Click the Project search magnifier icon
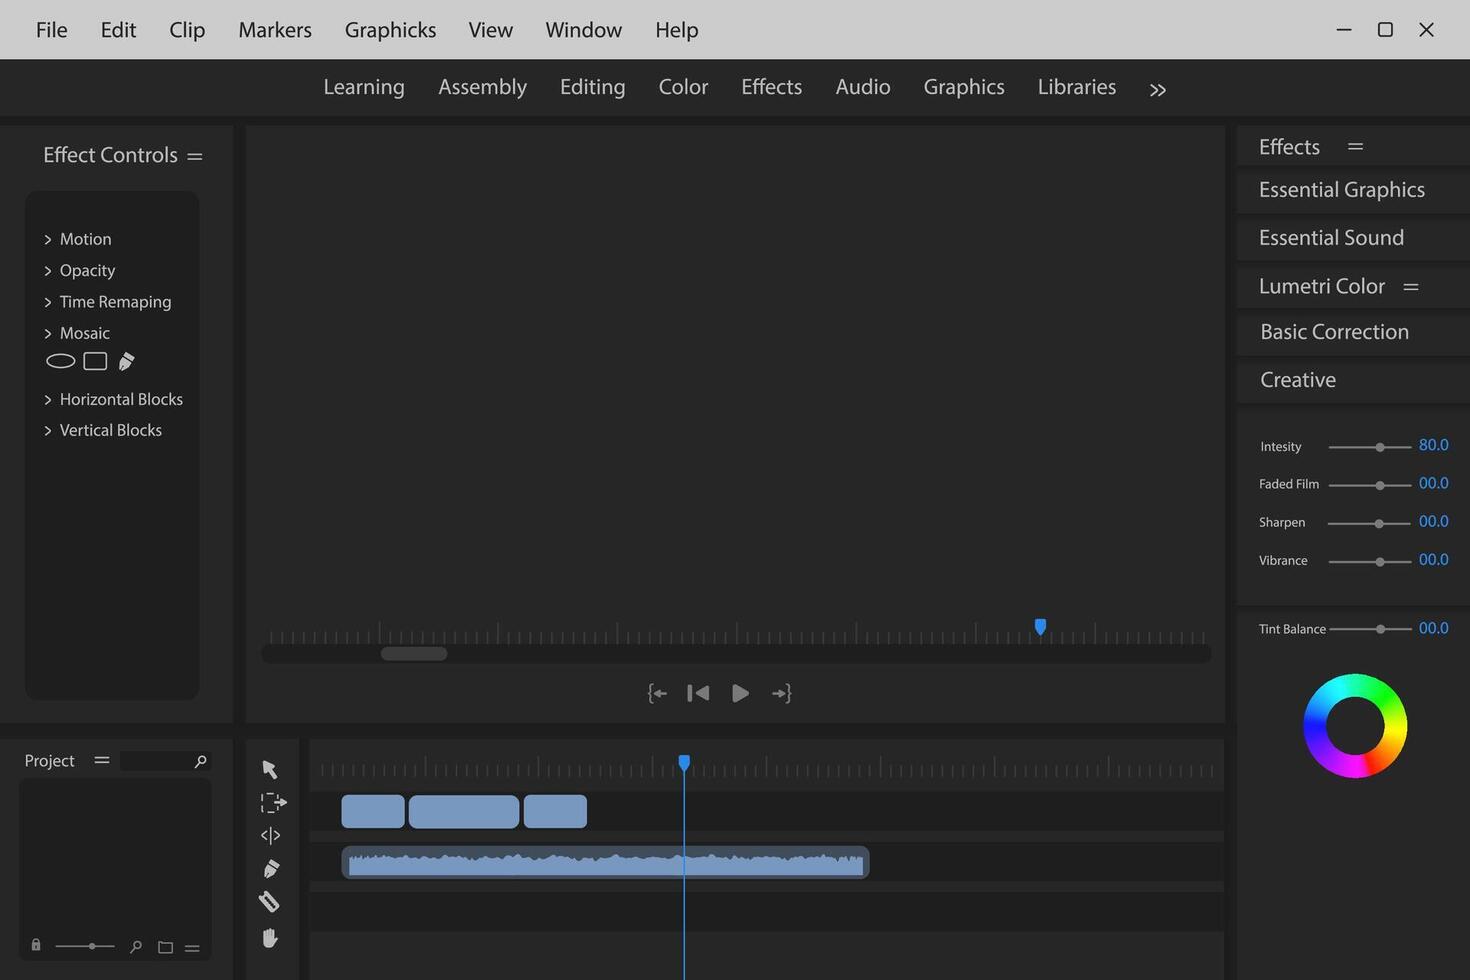The image size is (1470, 980). click(201, 761)
